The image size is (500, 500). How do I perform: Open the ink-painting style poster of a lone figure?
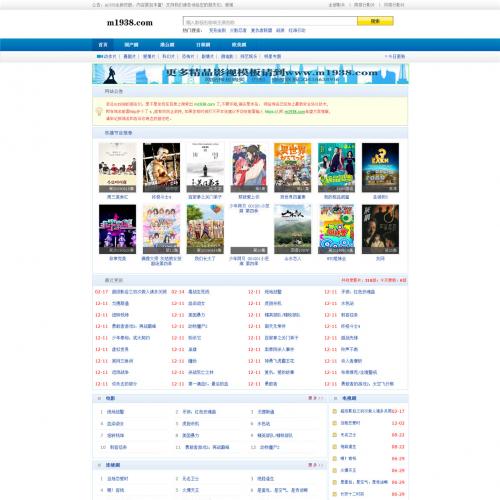coord(205,167)
